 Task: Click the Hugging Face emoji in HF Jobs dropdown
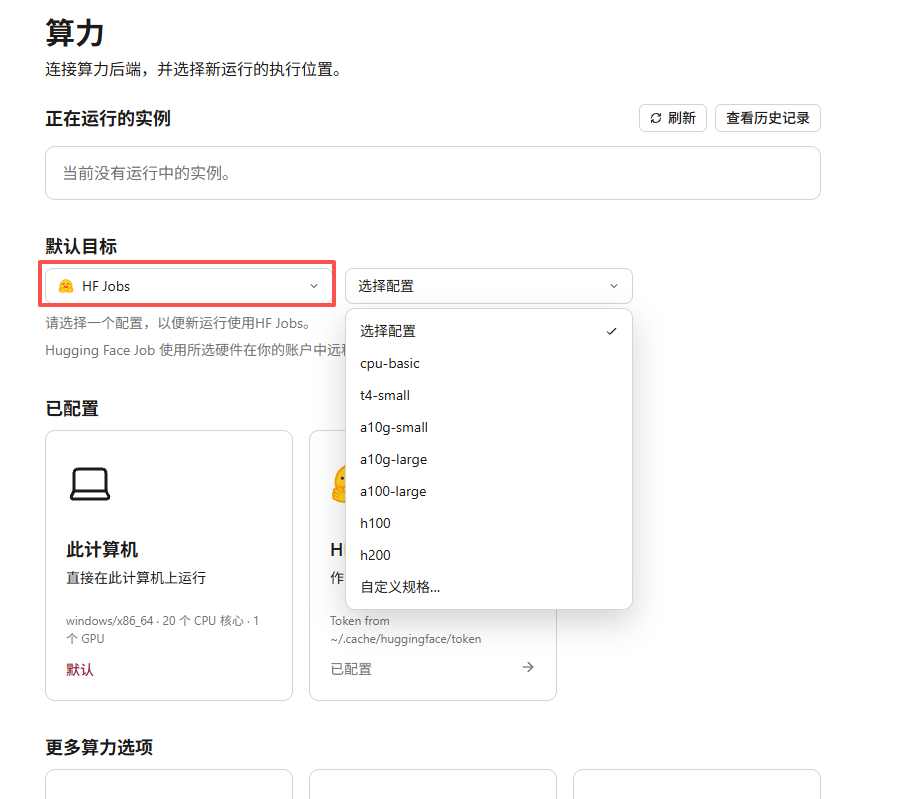(x=66, y=286)
